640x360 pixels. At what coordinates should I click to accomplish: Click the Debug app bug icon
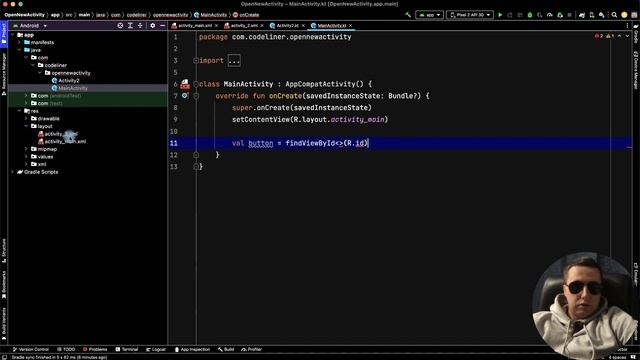(x=530, y=15)
